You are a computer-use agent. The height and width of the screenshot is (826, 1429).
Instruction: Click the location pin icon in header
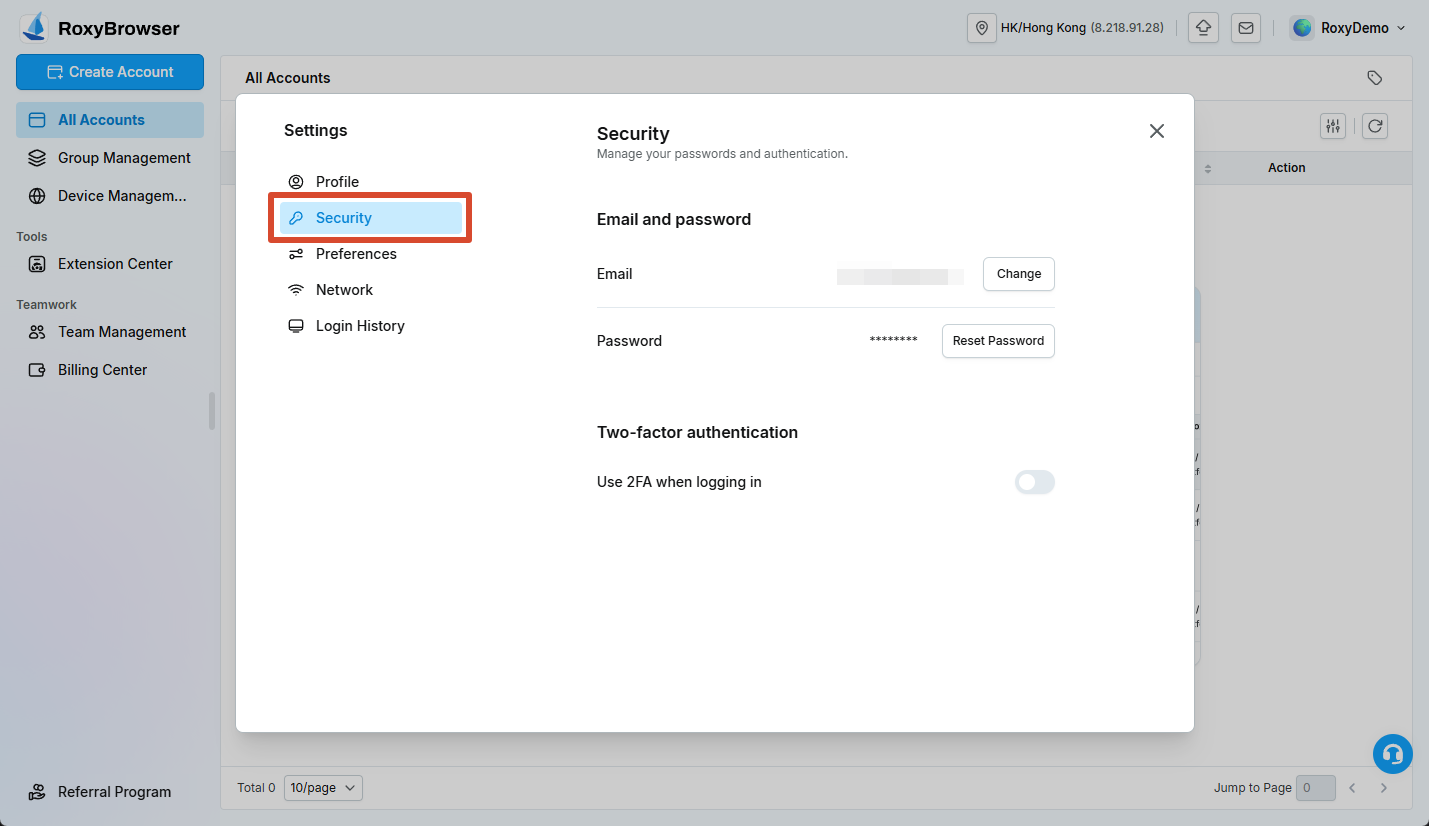point(982,28)
